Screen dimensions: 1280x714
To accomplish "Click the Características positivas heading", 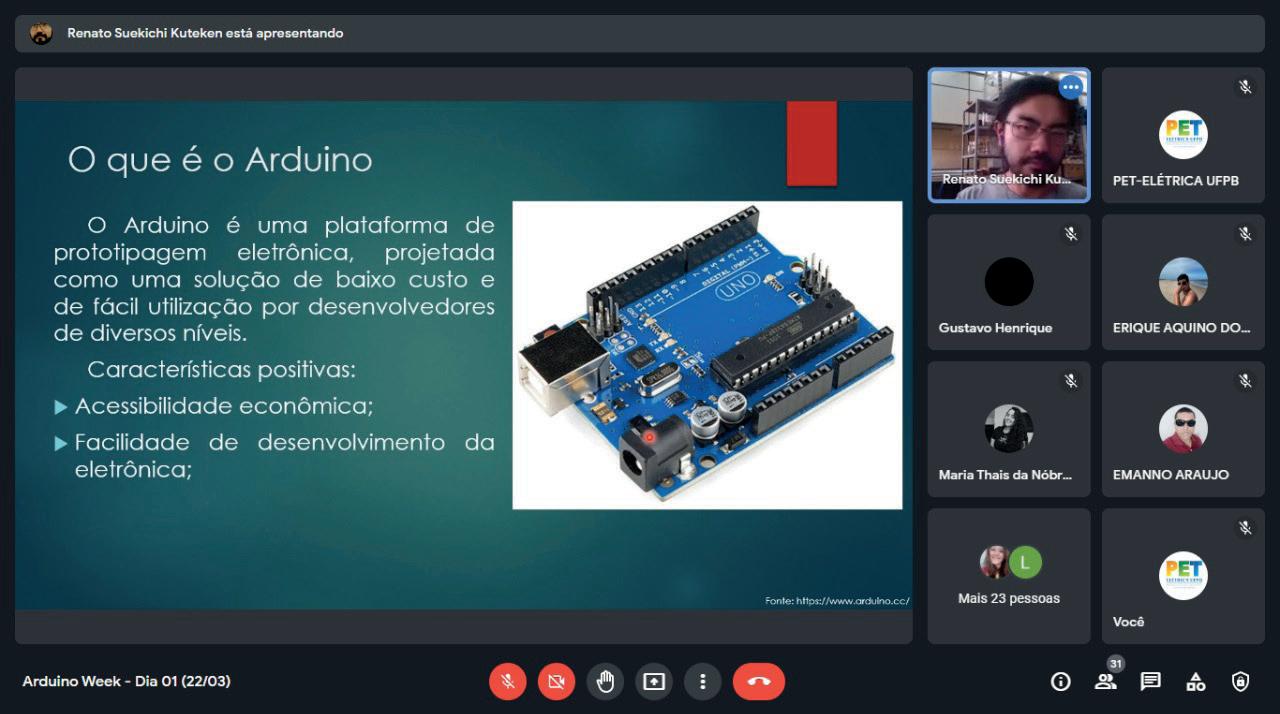I will [221, 370].
